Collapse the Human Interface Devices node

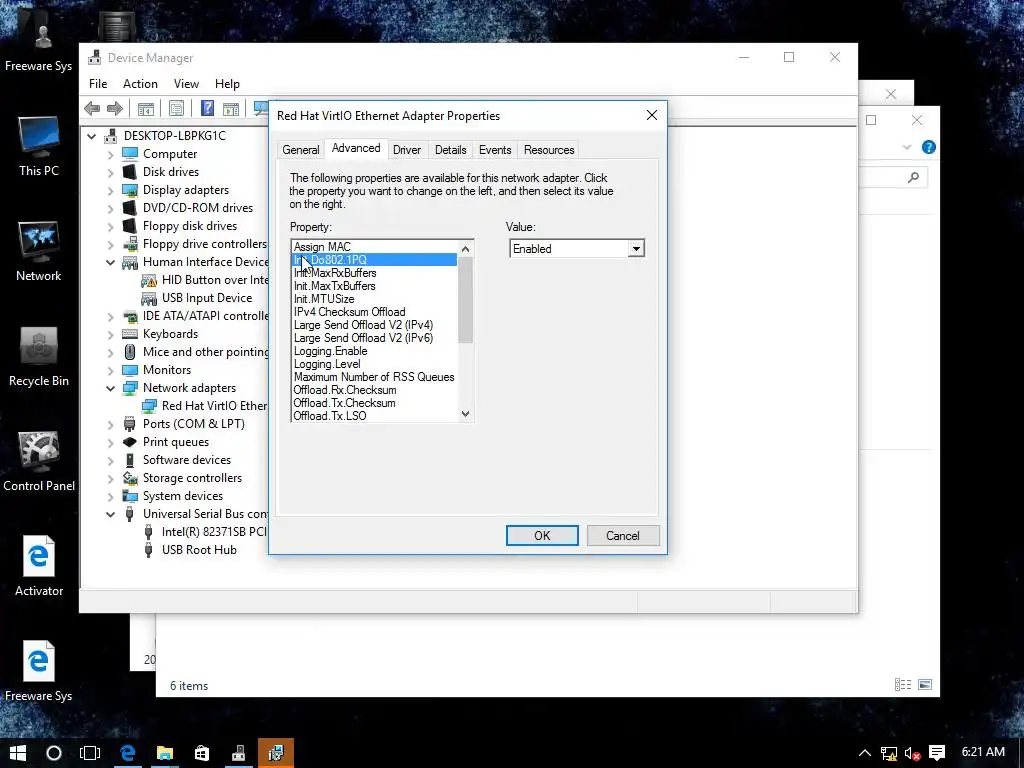[x=110, y=263]
